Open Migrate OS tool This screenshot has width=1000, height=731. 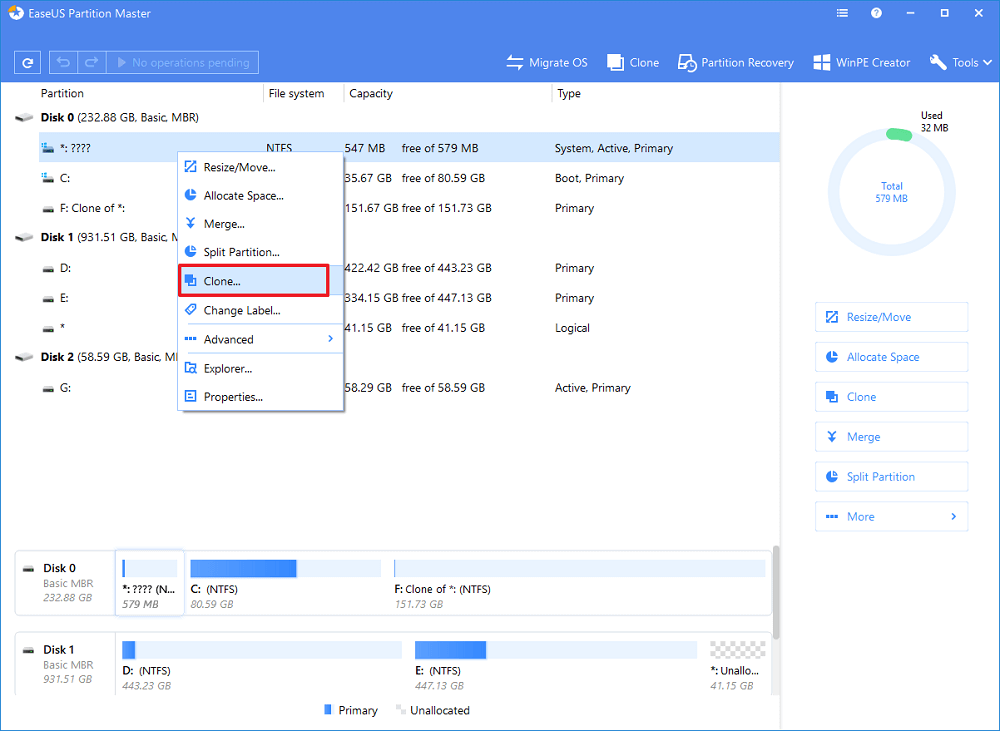click(546, 62)
